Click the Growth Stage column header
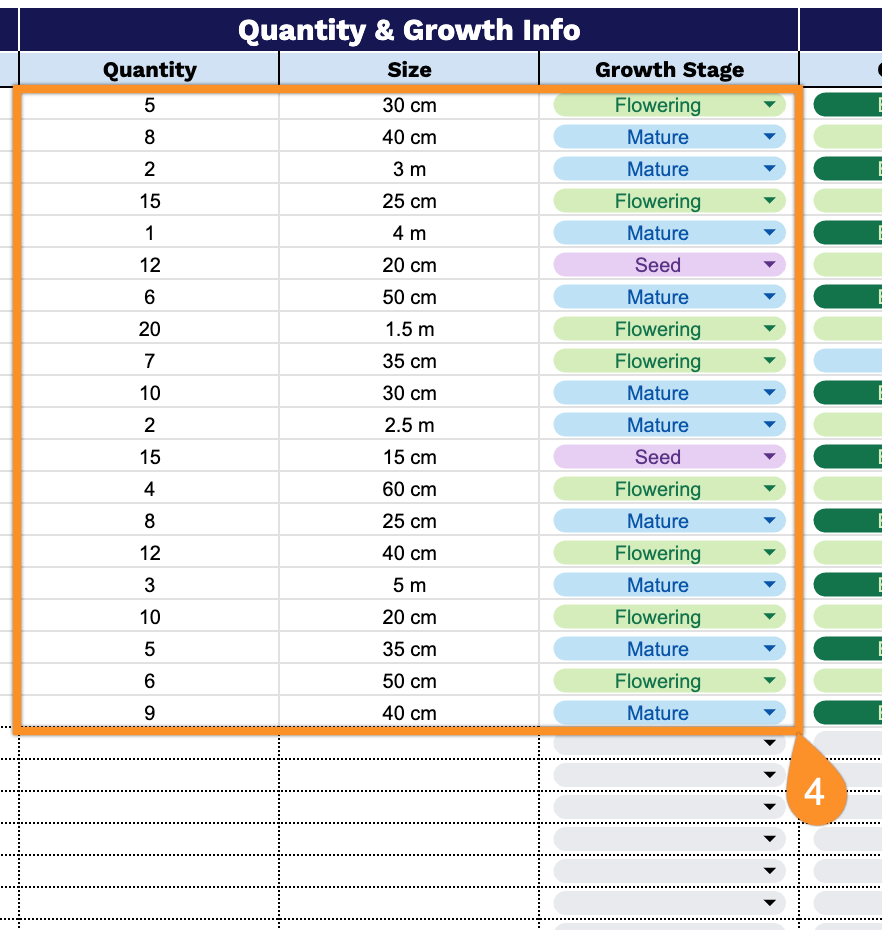The width and height of the screenshot is (882, 930). (x=669, y=69)
